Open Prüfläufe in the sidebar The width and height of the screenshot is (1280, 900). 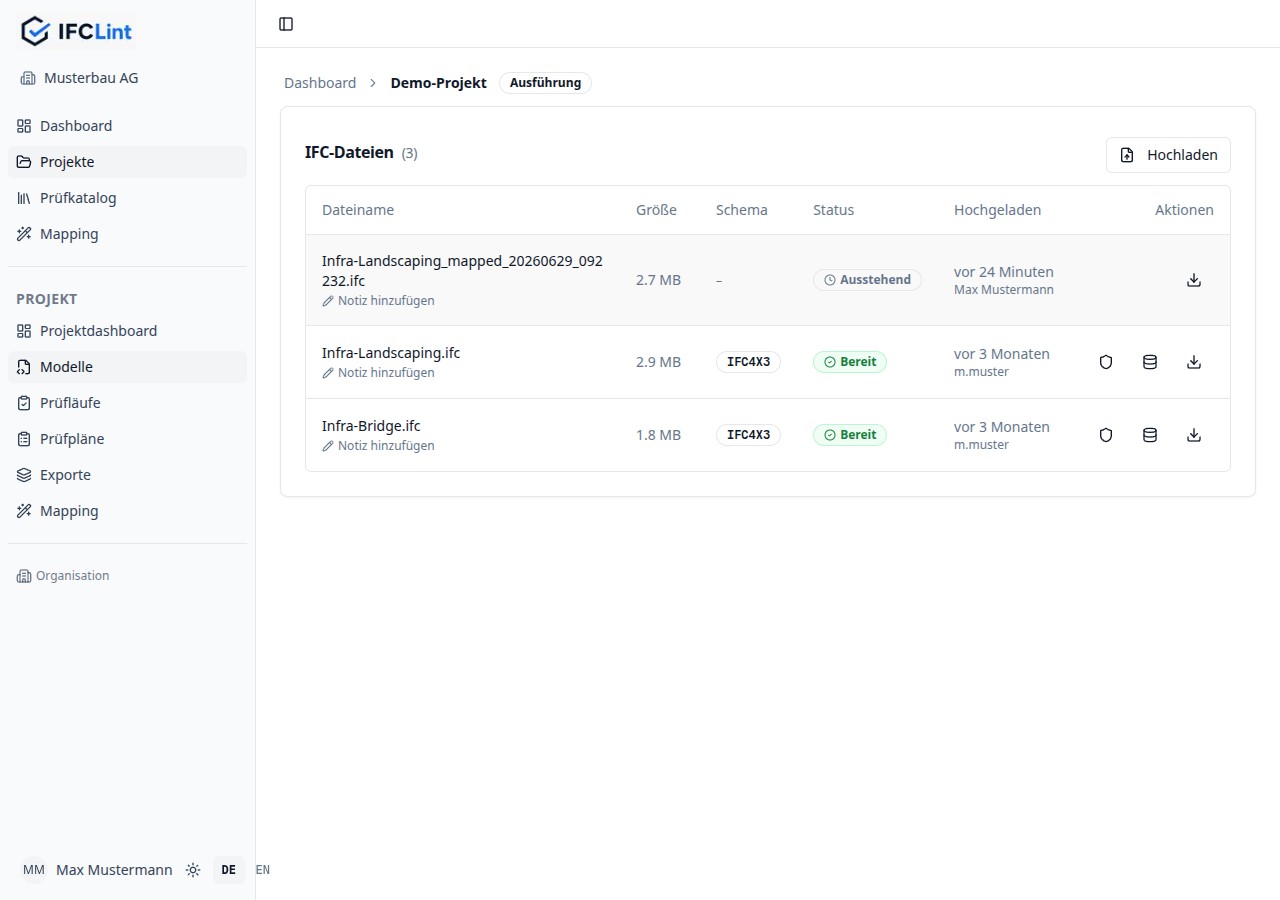point(127,403)
